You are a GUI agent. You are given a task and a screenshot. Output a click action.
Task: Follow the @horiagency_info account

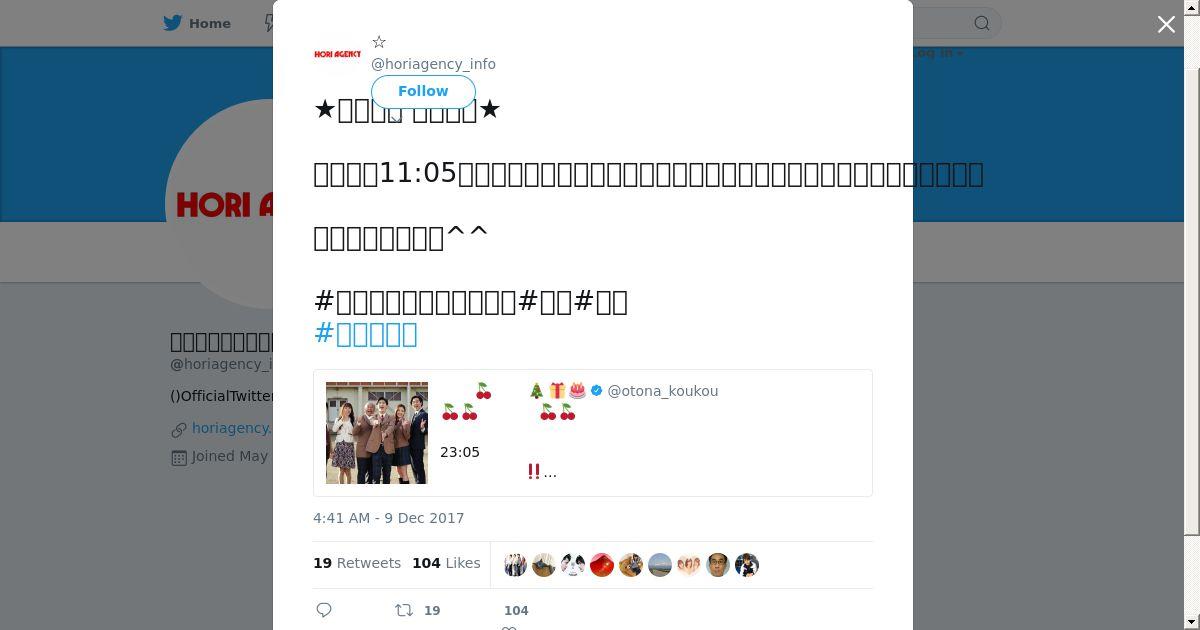[423, 91]
